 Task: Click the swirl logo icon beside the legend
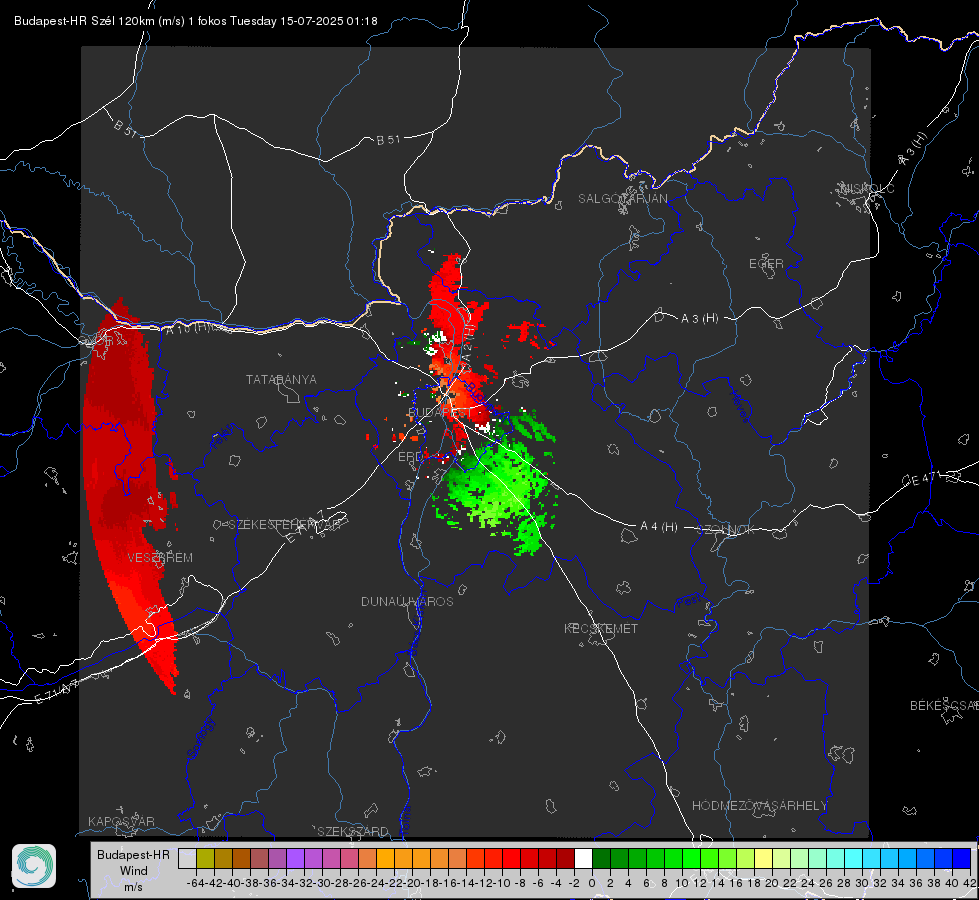pyautogui.click(x=34, y=866)
